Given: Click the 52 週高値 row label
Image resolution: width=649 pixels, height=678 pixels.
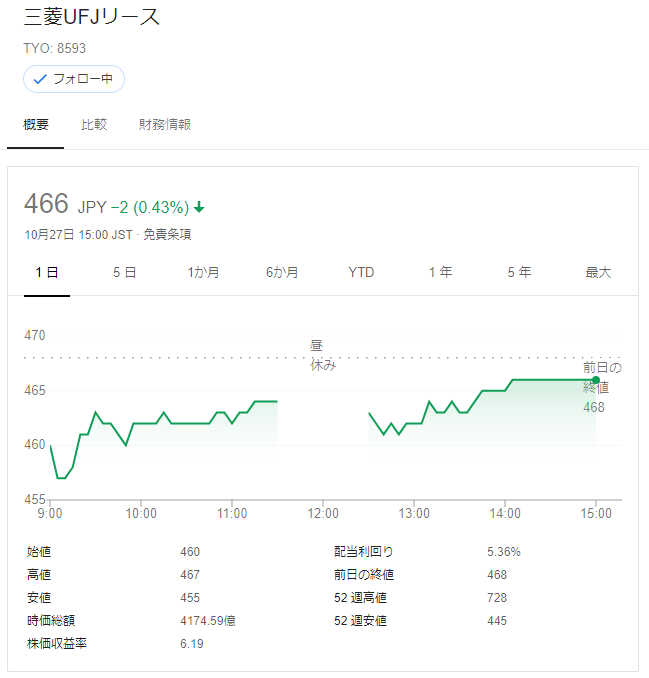Looking at the screenshot, I should tap(360, 598).
